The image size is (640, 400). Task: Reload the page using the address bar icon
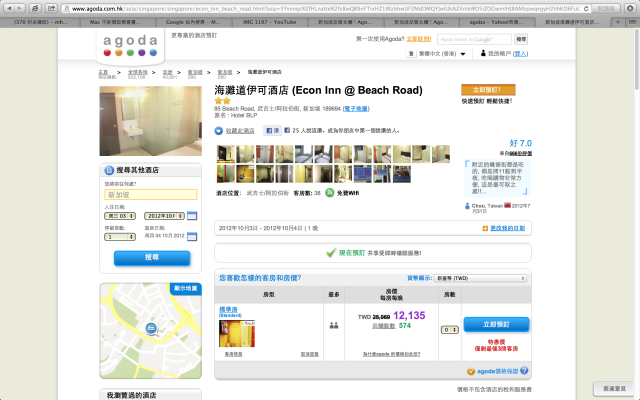tap(586, 8)
